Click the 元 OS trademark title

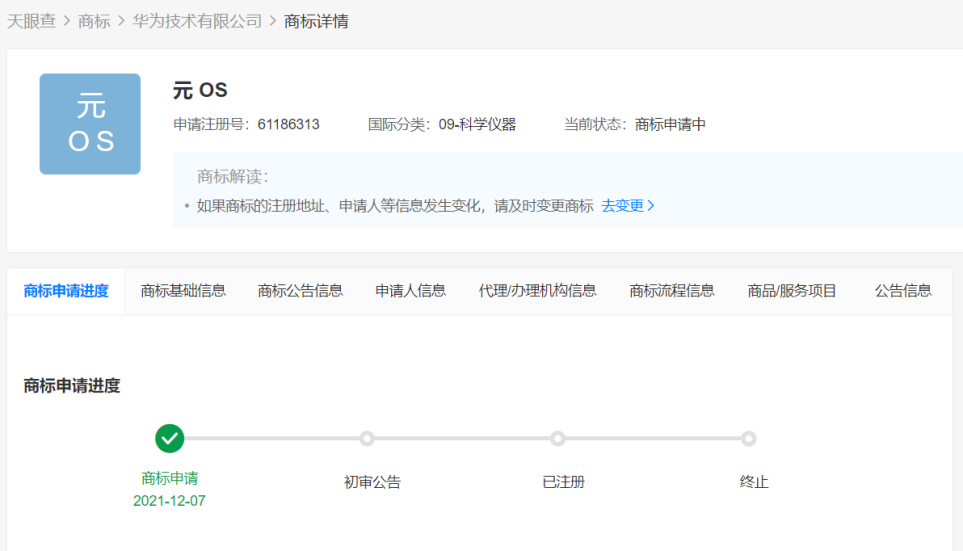pos(200,90)
